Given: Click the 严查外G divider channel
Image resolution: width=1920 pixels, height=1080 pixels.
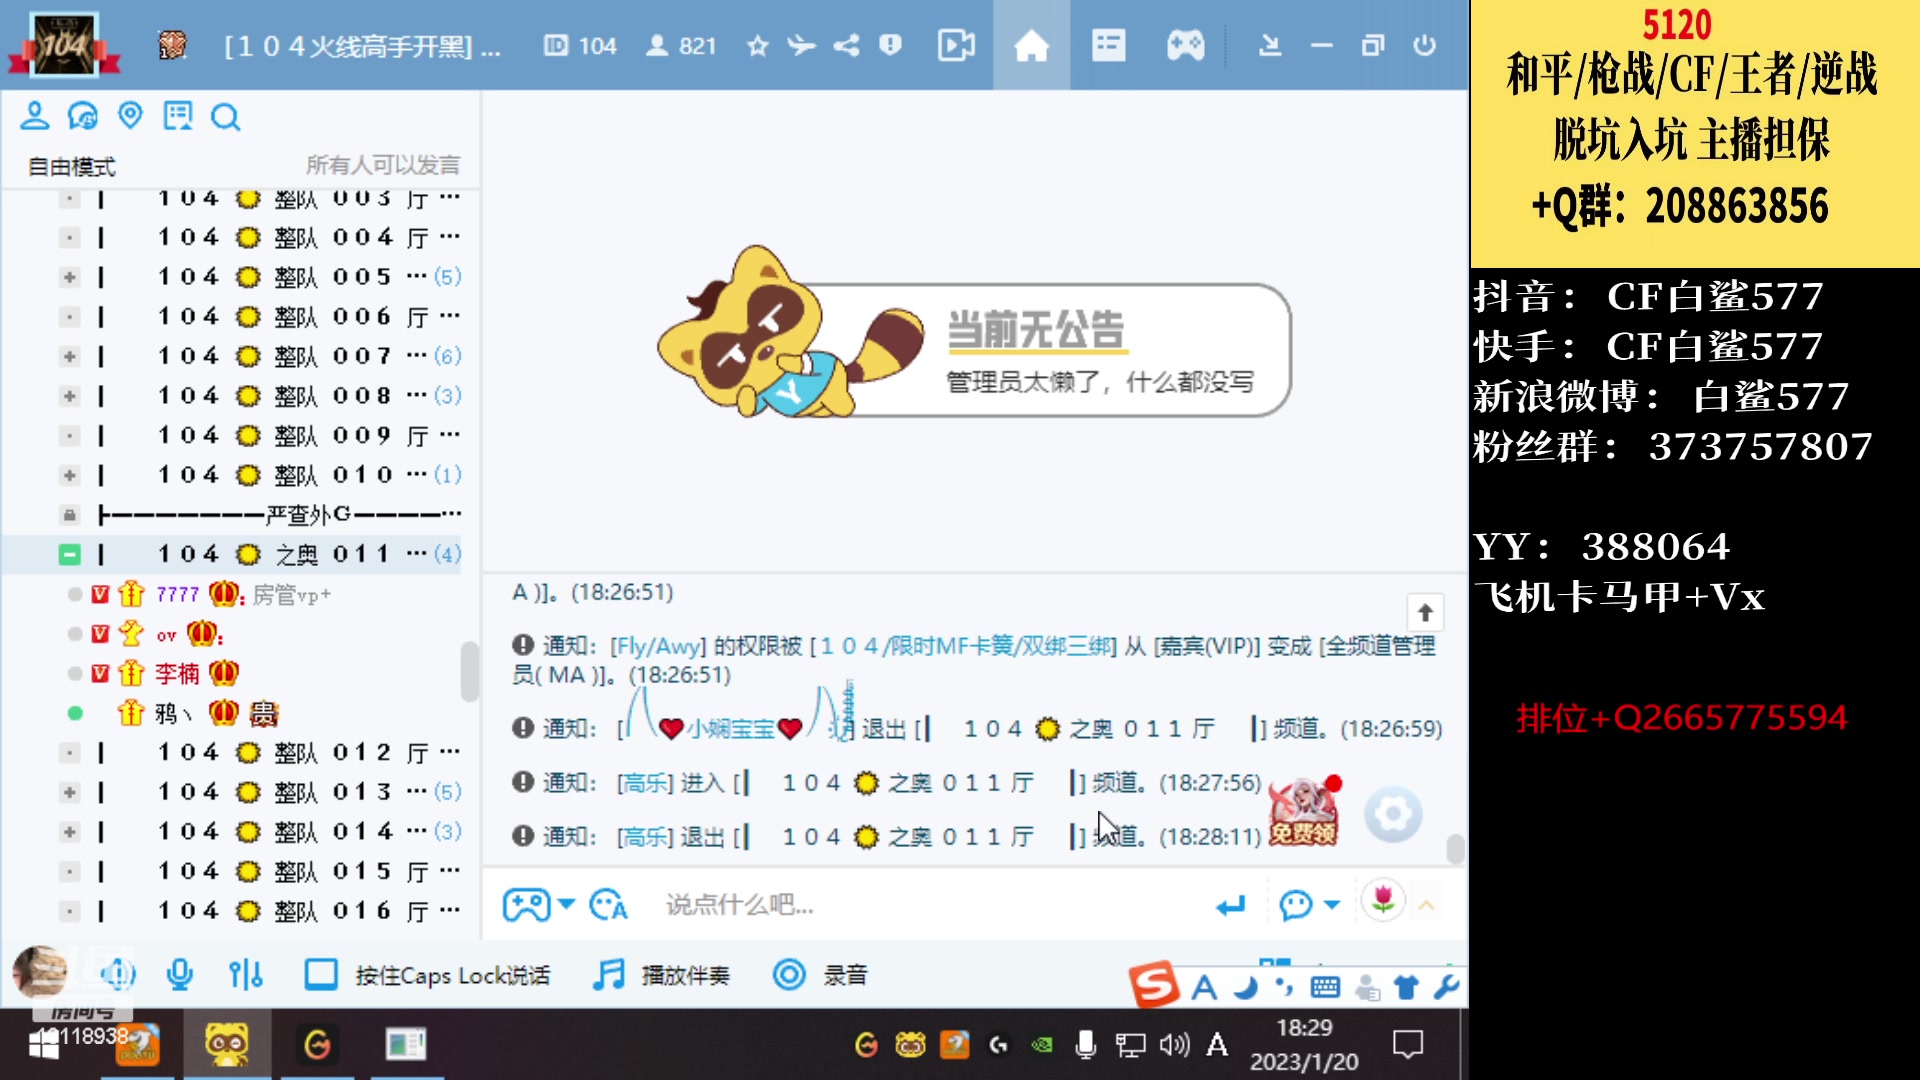Looking at the screenshot, I should tap(238, 515).
